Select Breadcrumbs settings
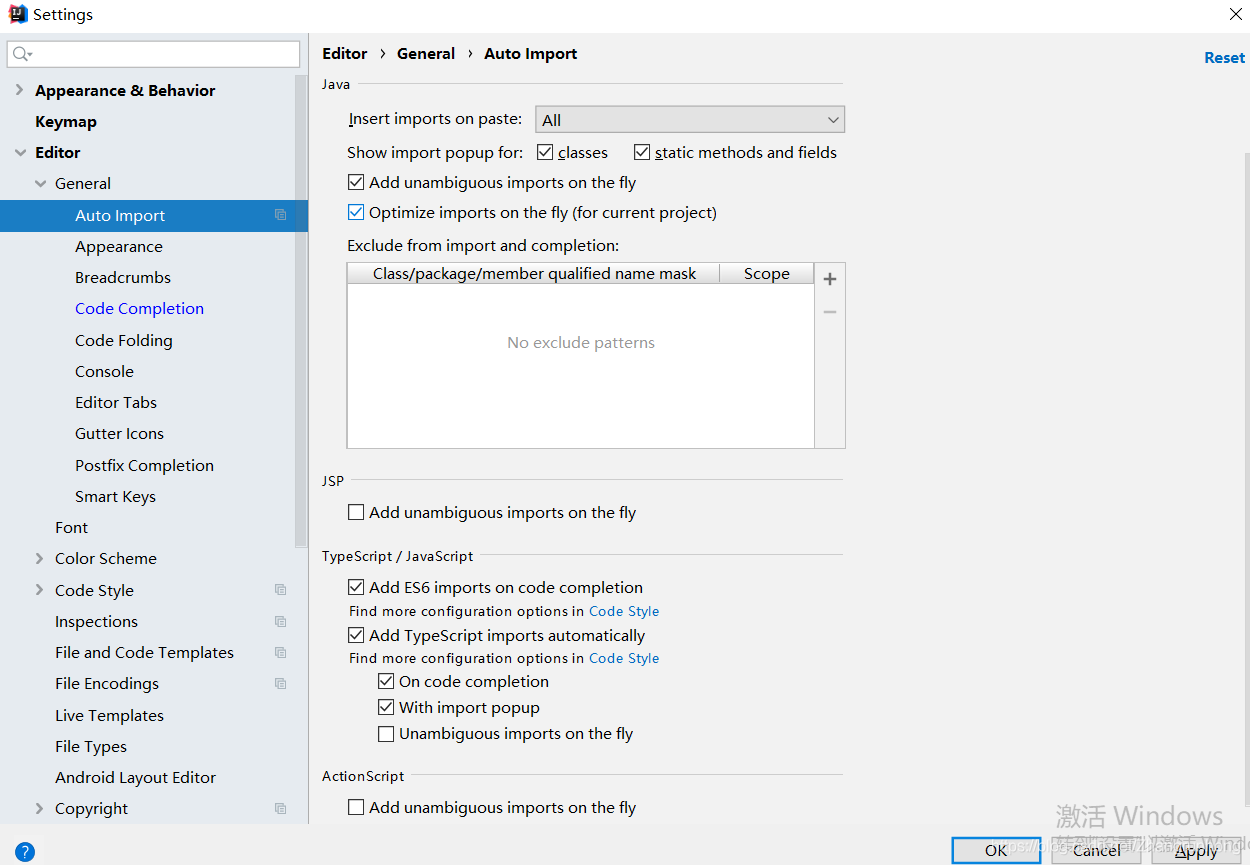Viewport: 1250px width, 865px height. point(123,277)
